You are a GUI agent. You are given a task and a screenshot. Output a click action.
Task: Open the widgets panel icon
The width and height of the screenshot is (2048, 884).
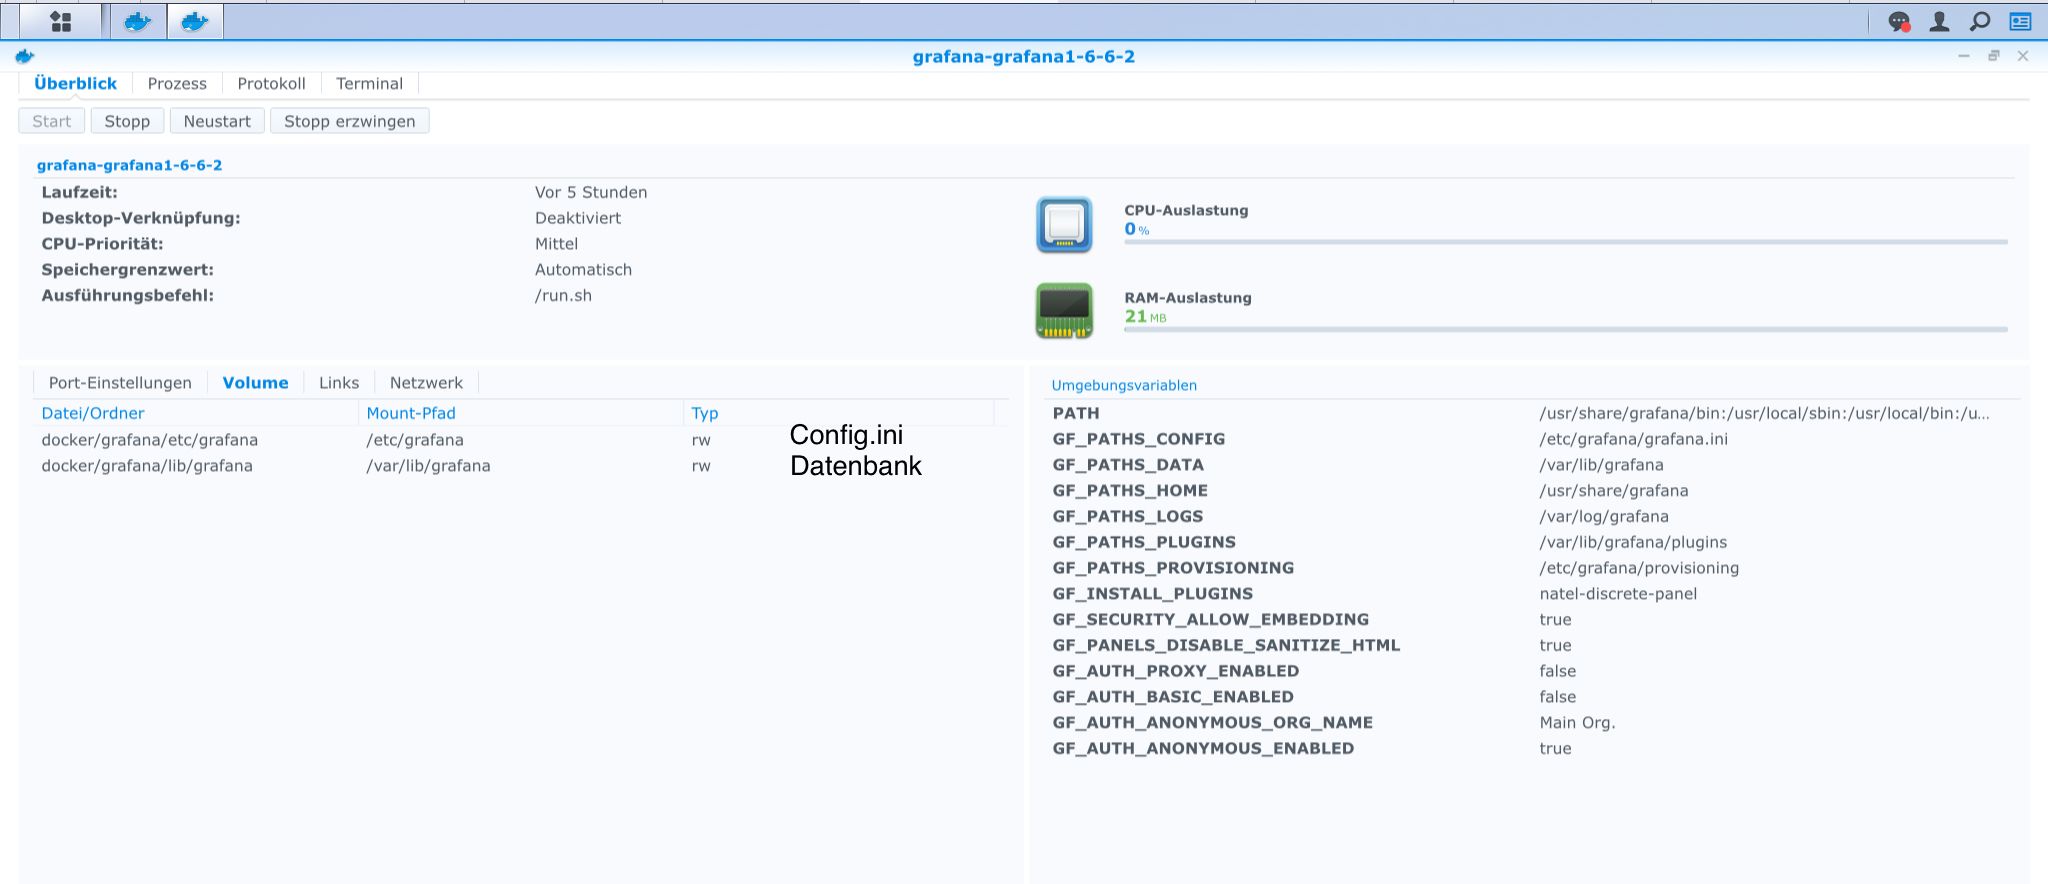coord(2021,22)
